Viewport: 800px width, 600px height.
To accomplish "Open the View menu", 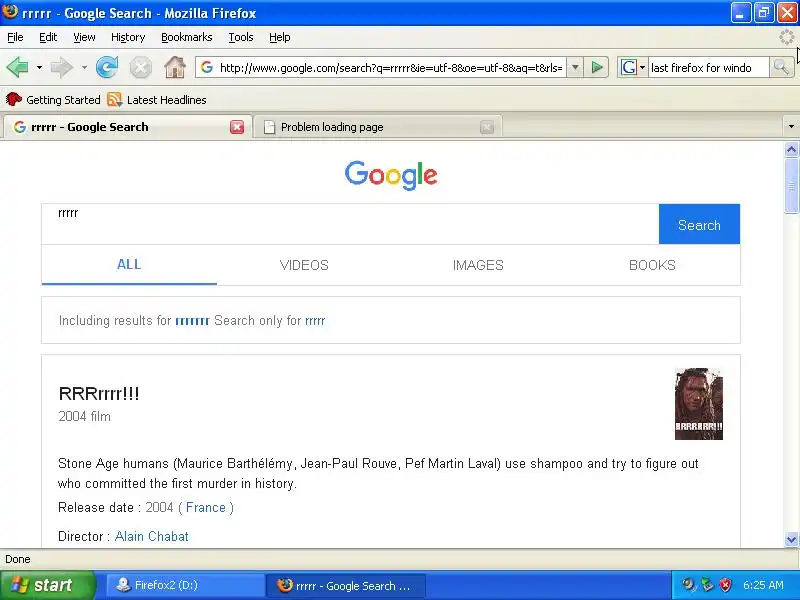I will (x=84, y=37).
